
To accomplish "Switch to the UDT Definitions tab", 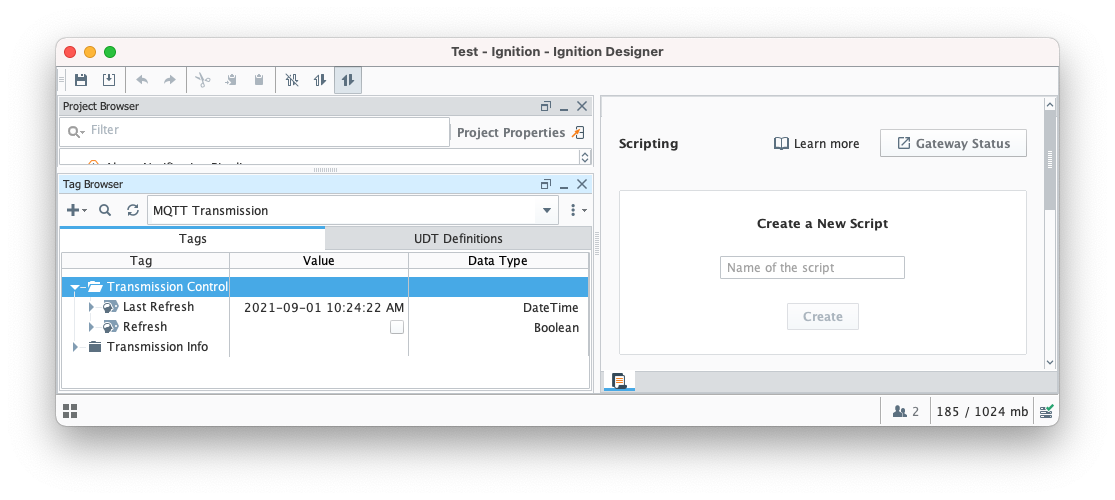I will click(458, 238).
